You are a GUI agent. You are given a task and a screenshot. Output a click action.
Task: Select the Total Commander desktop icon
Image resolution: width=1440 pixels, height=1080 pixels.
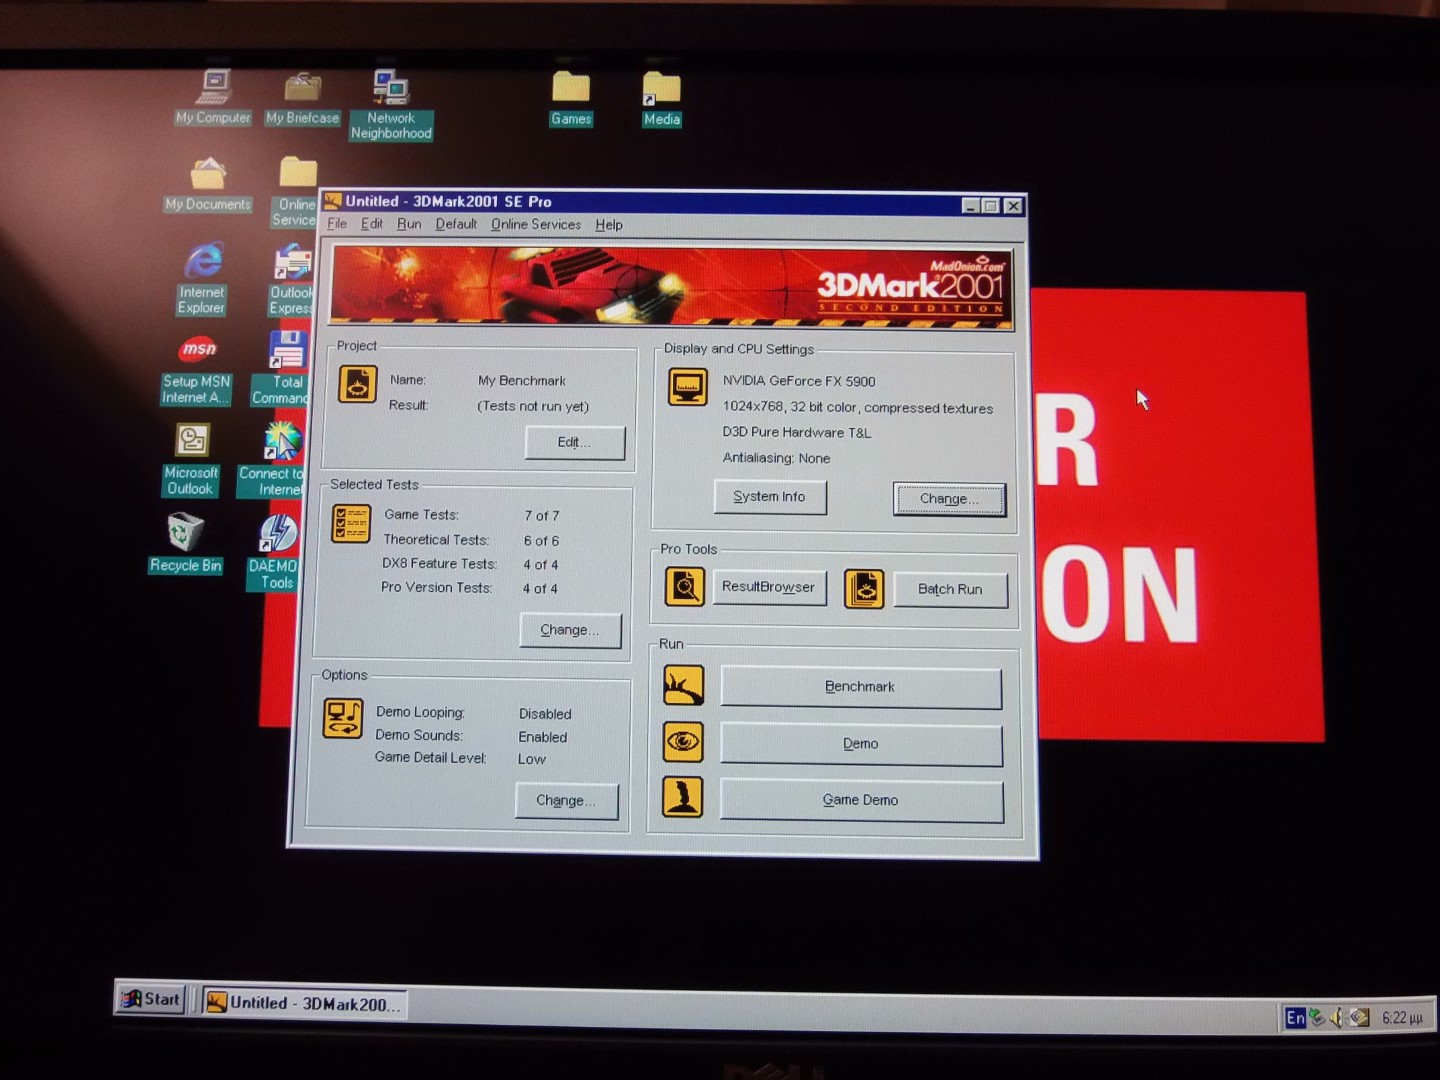284,368
